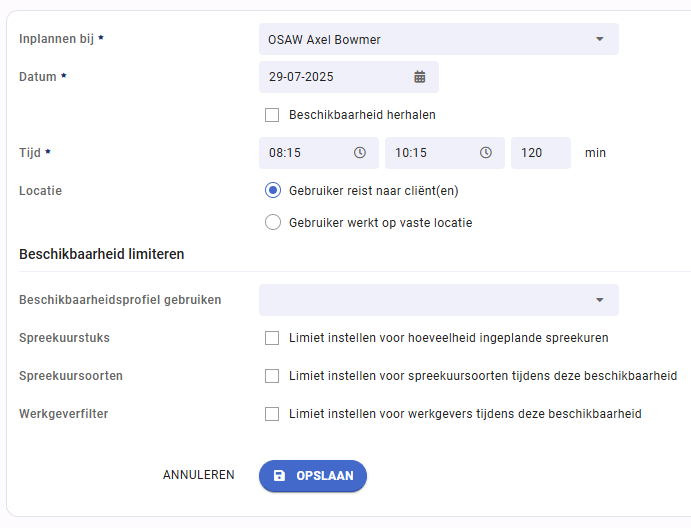Viewport: 691px width, 528px height.
Task: Expand the Inplannen bij dropdown arrow
Action: [599, 39]
